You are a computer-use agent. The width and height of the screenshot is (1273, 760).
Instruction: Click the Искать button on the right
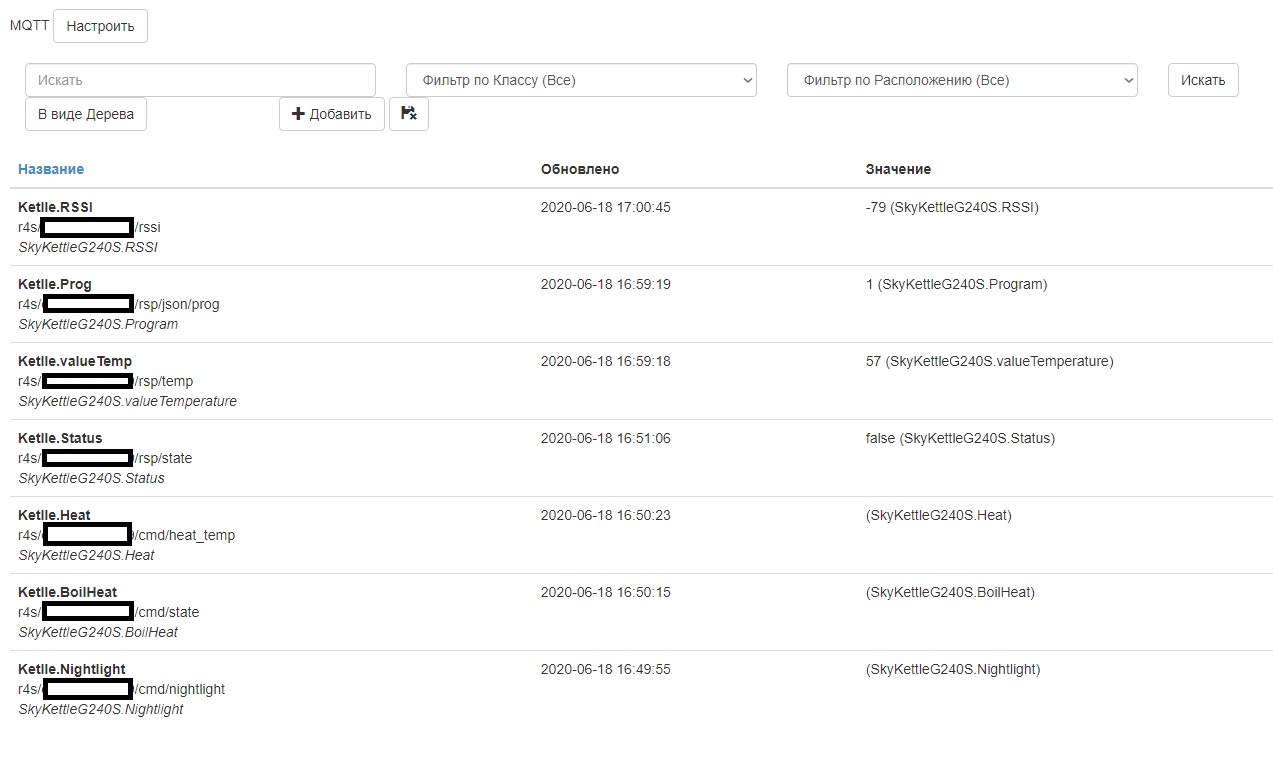[x=1202, y=80]
